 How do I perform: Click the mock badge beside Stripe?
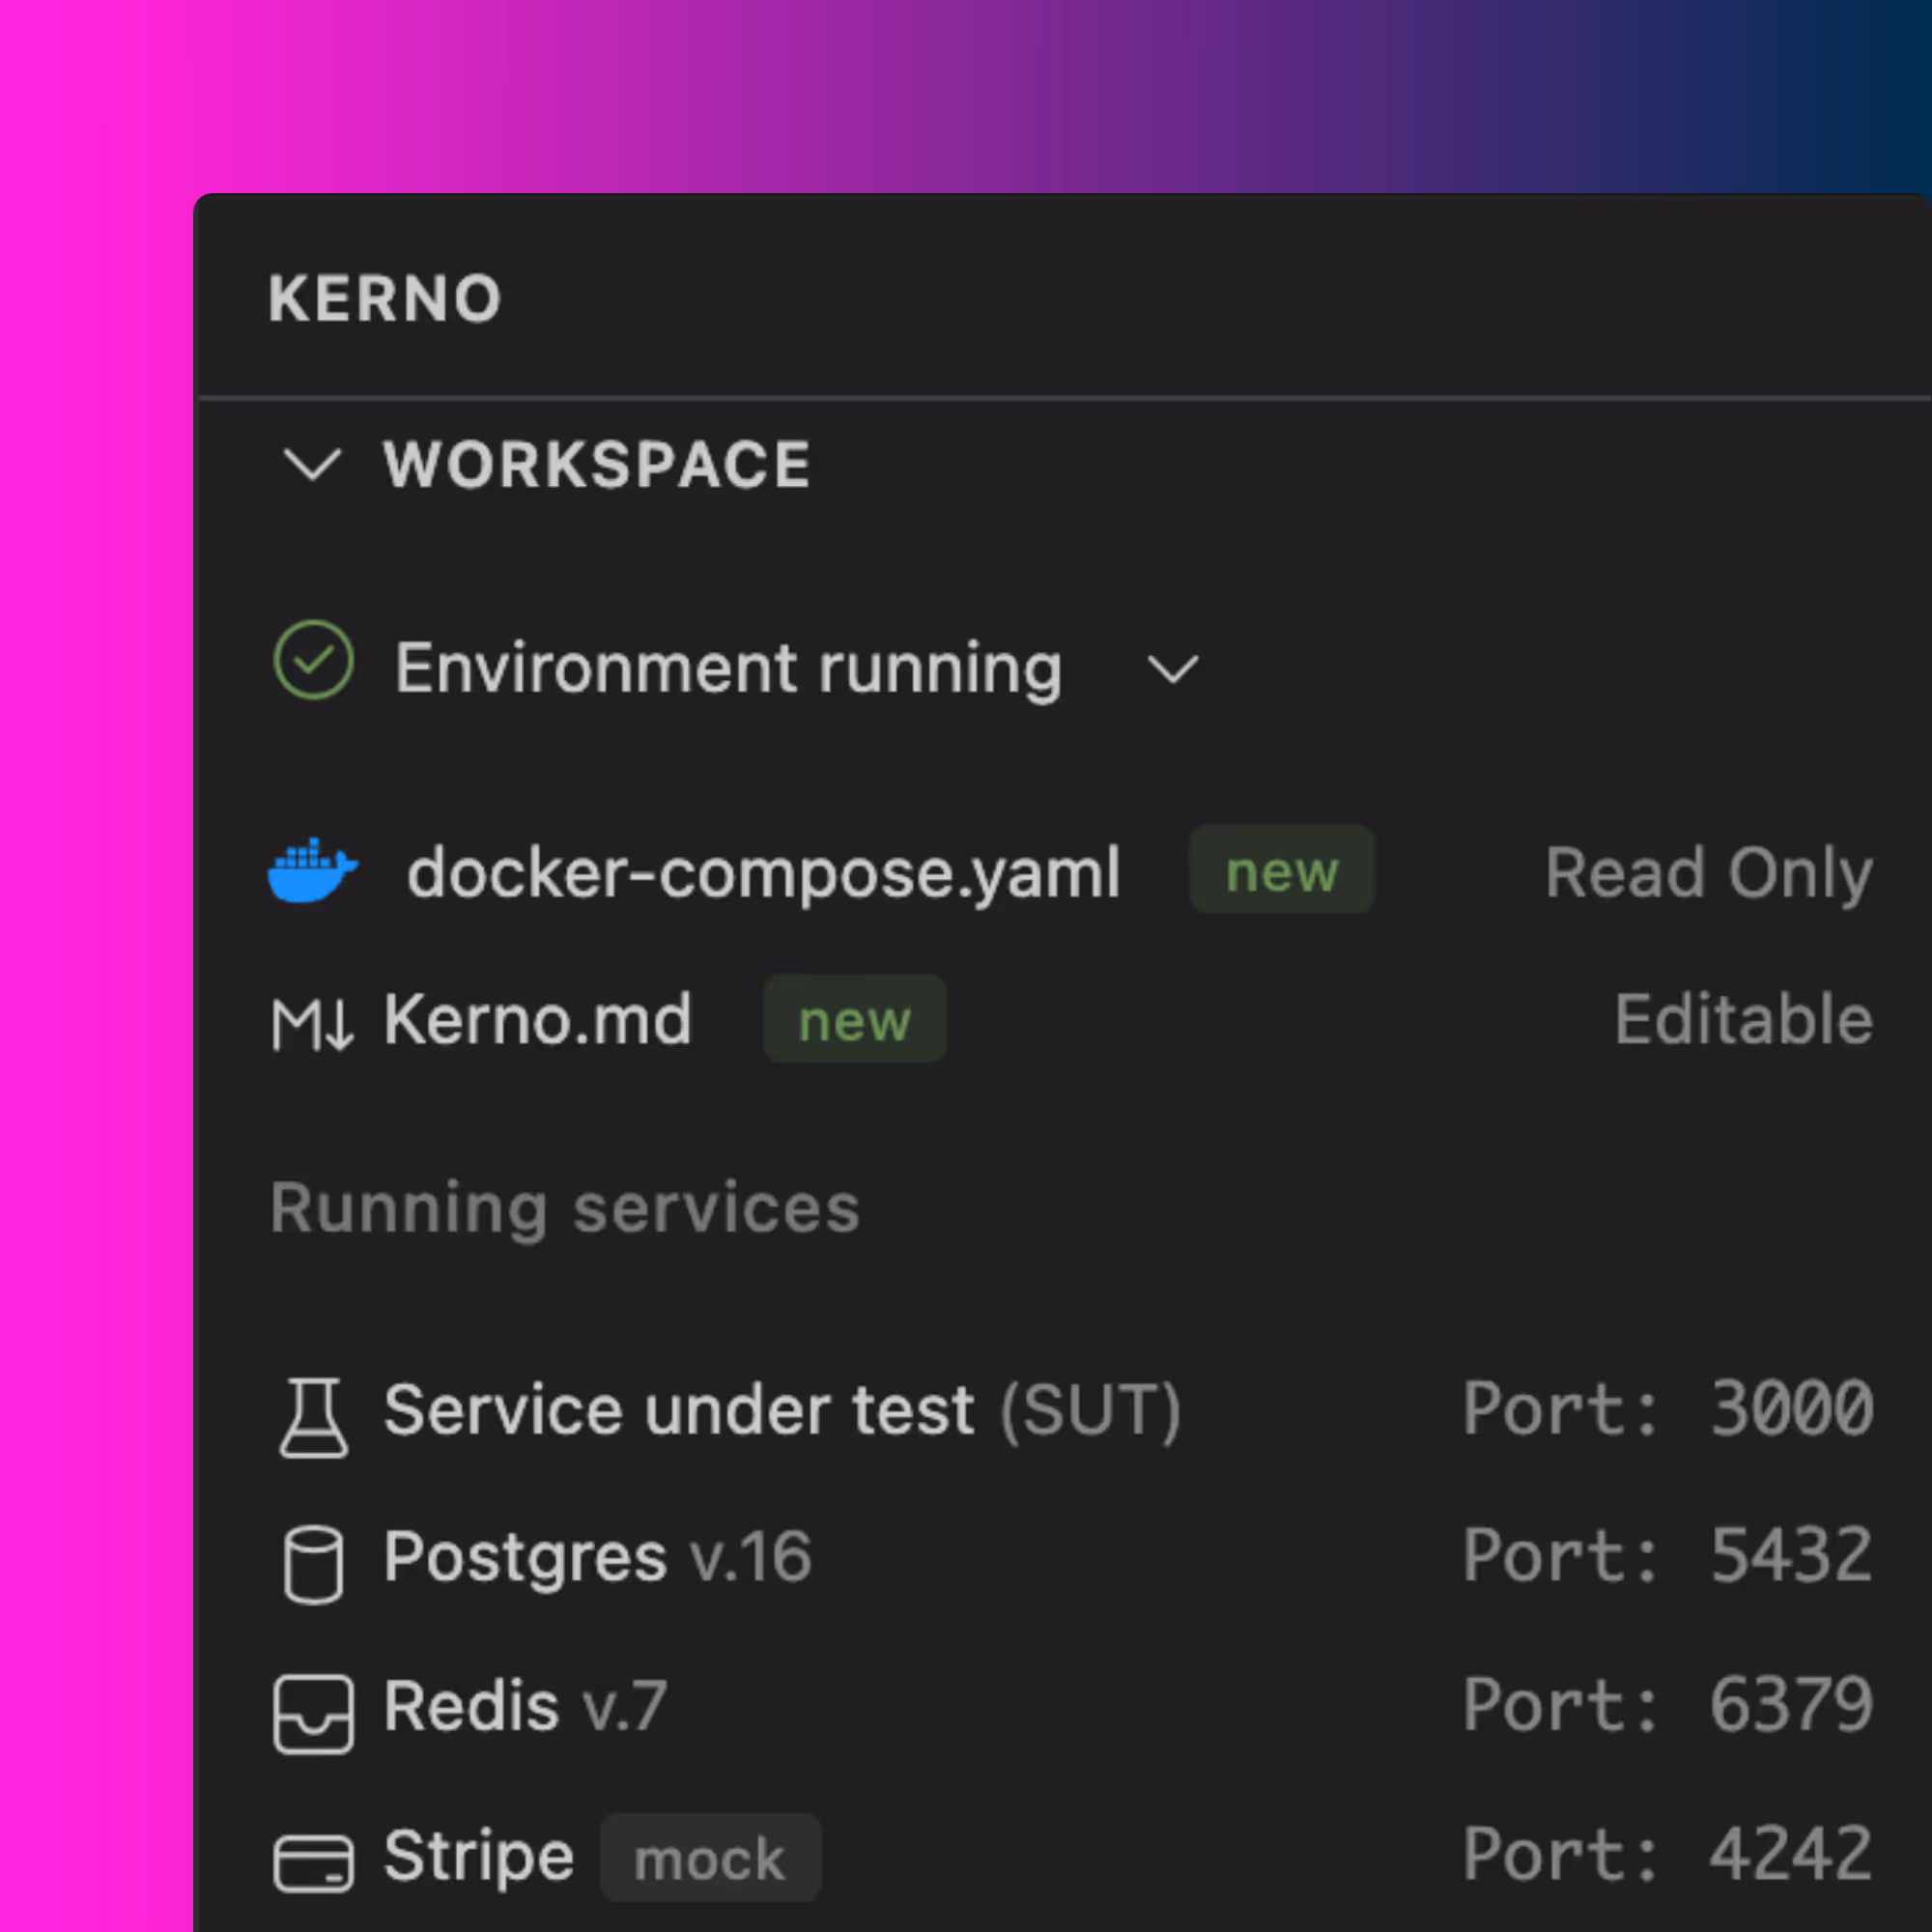coord(710,1859)
